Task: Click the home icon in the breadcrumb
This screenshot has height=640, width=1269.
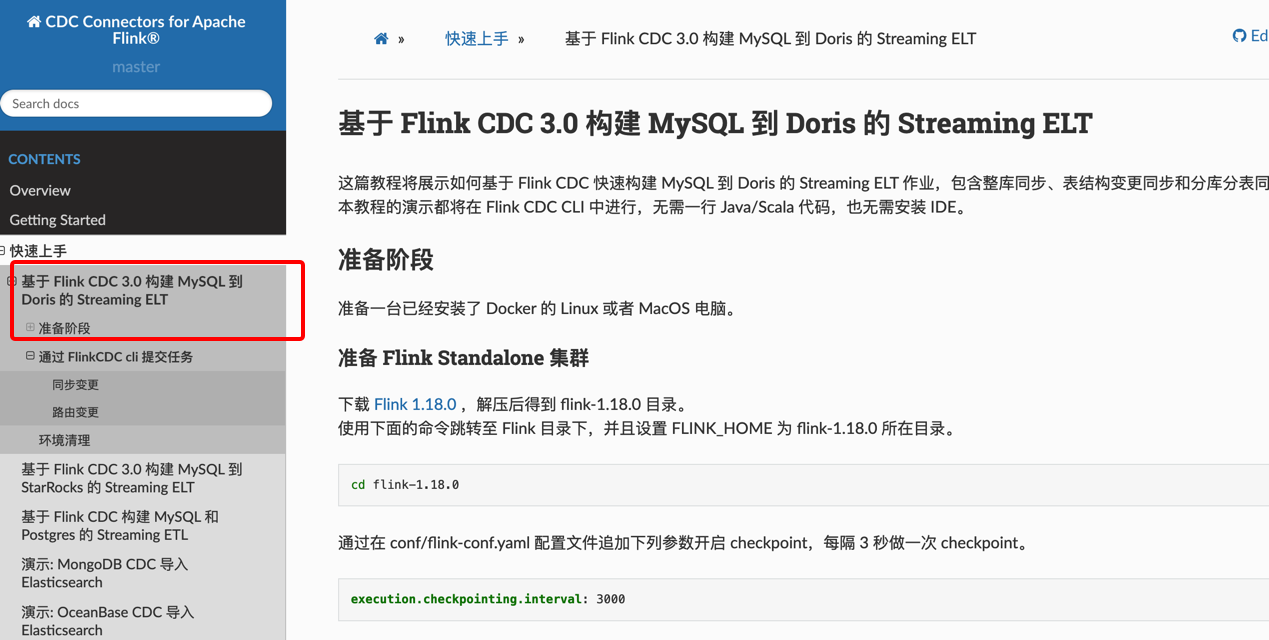Action: 381,39
